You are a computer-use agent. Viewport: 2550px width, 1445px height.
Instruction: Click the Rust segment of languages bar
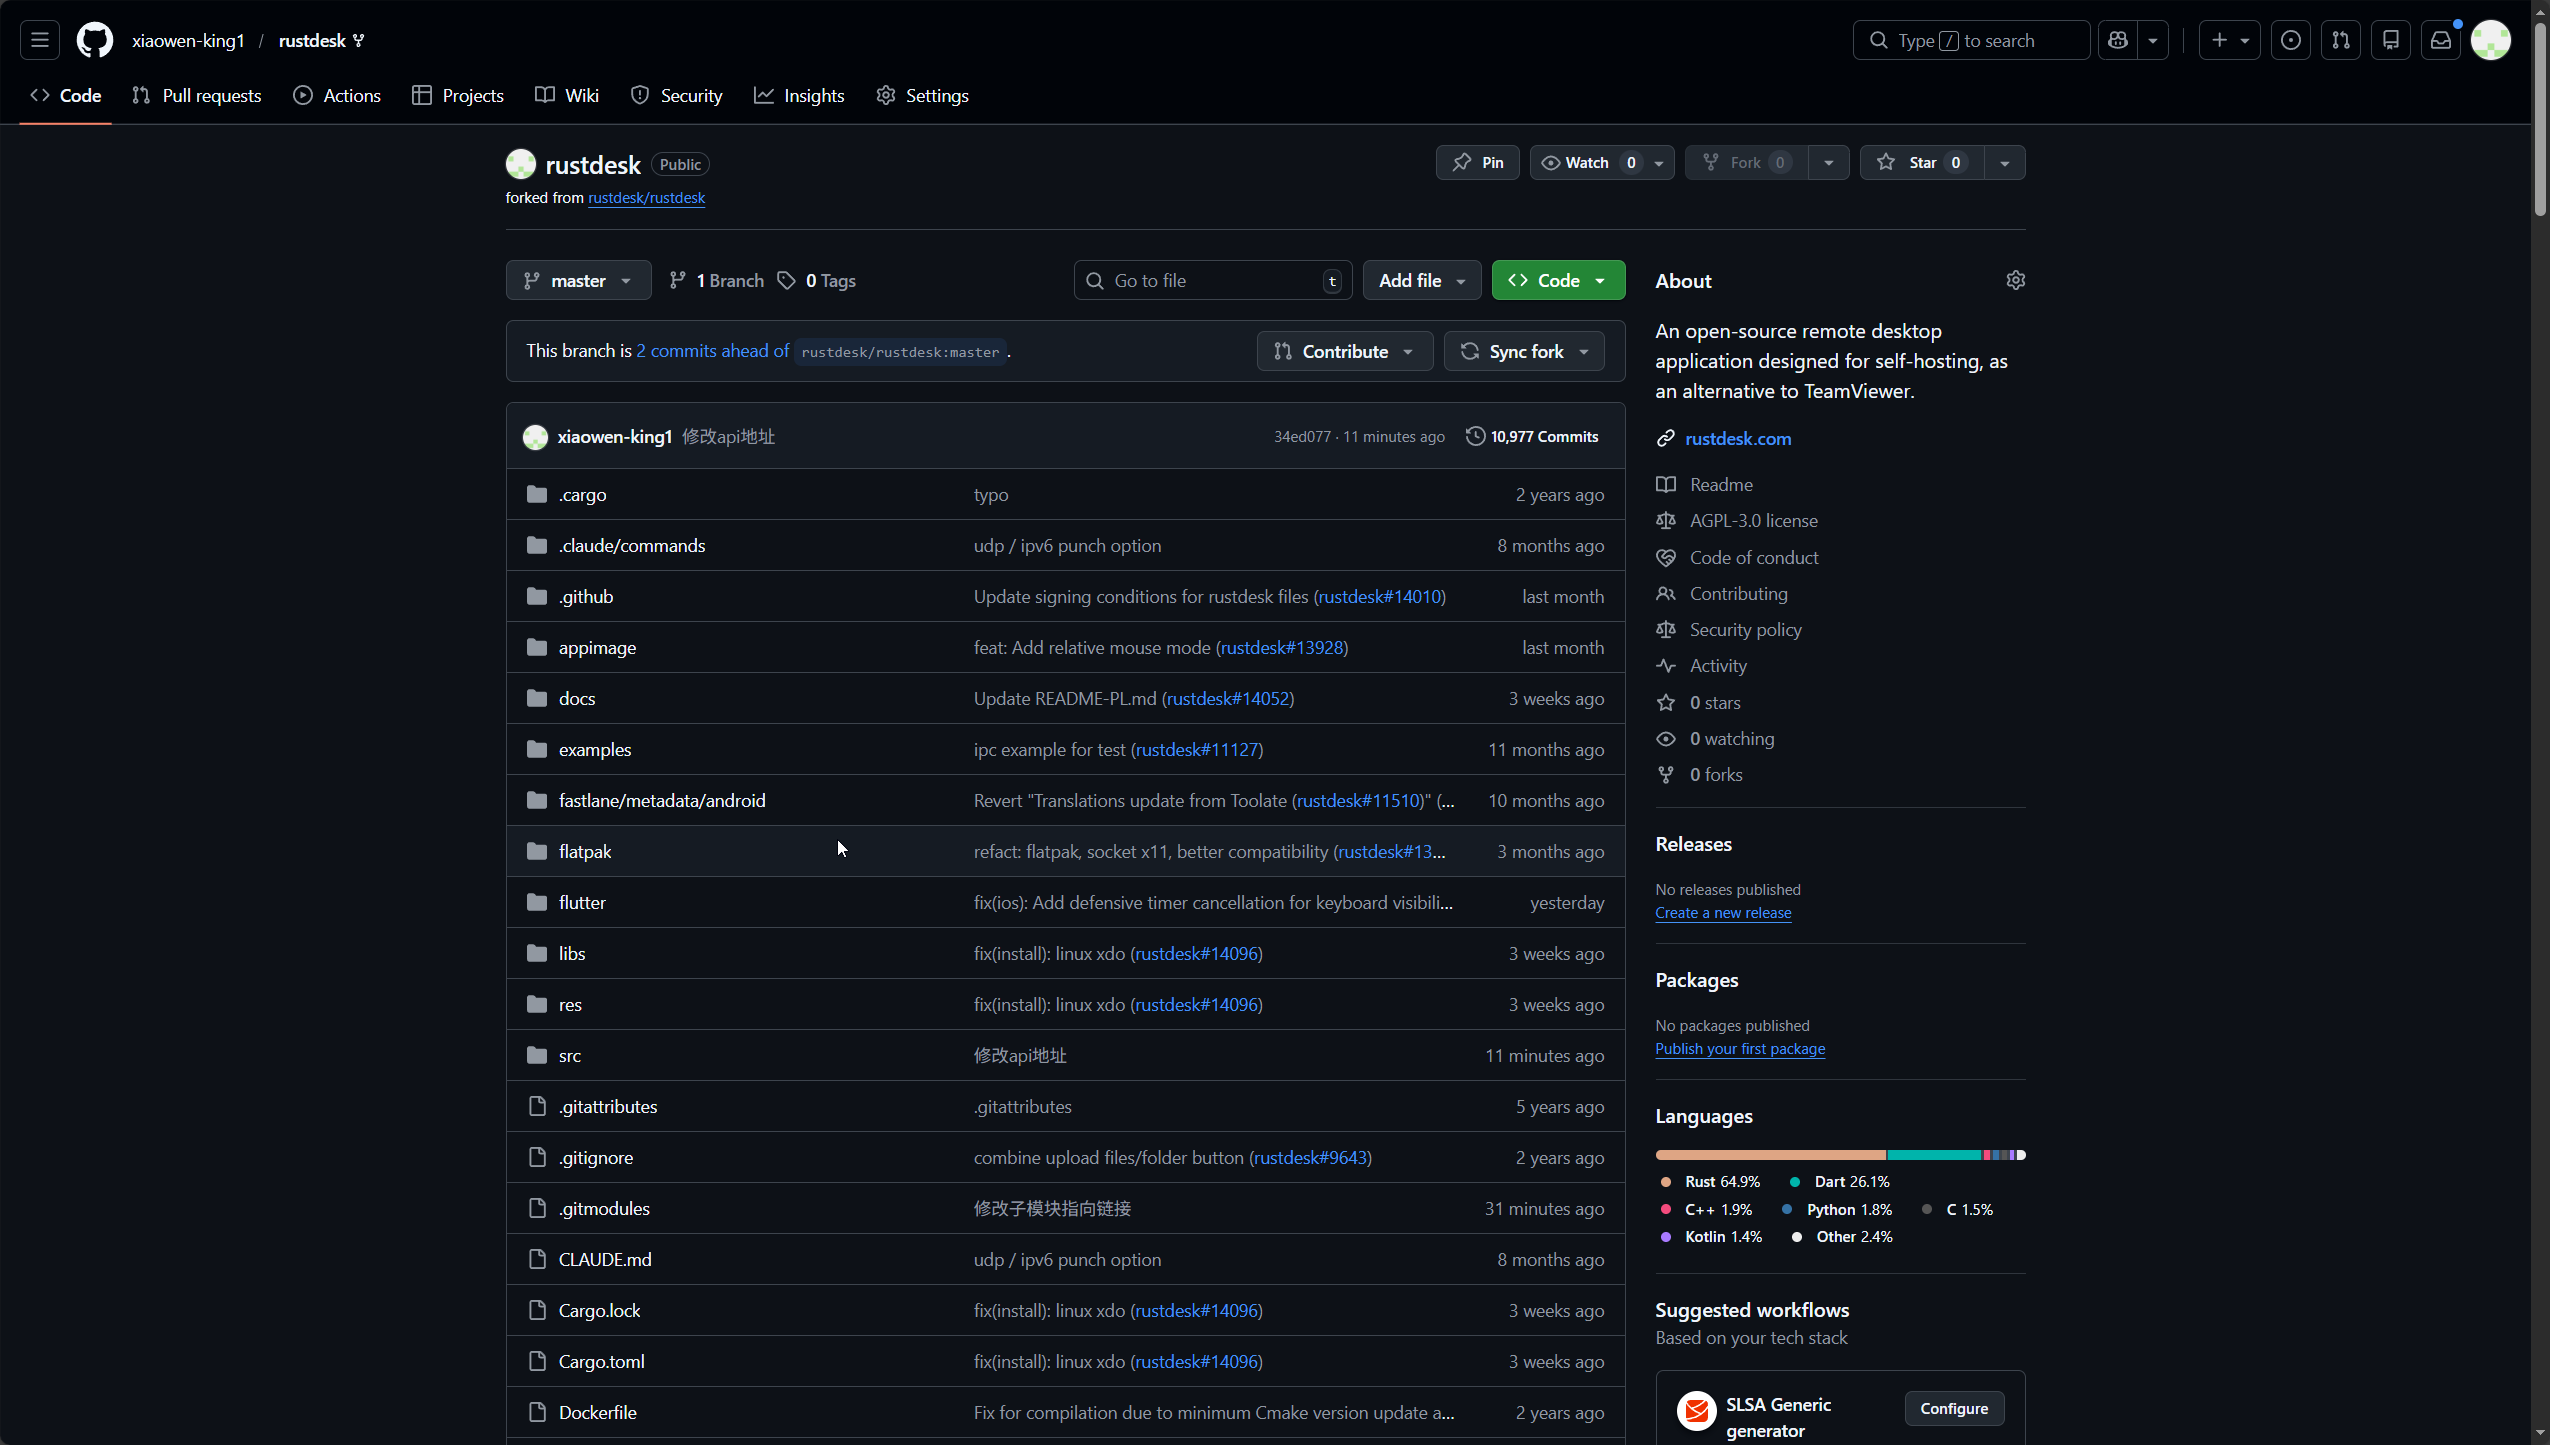pos(1770,1155)
